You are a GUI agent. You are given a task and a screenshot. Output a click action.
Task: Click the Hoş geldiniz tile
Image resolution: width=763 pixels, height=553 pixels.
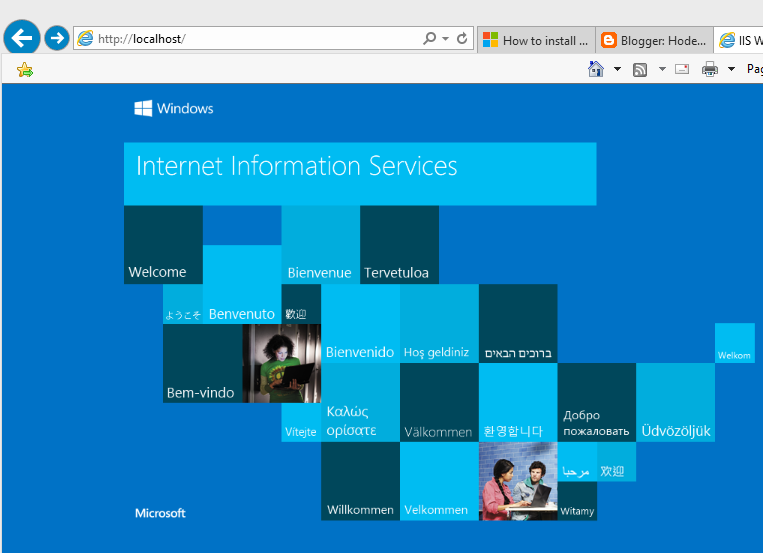(x=439, y=324)
